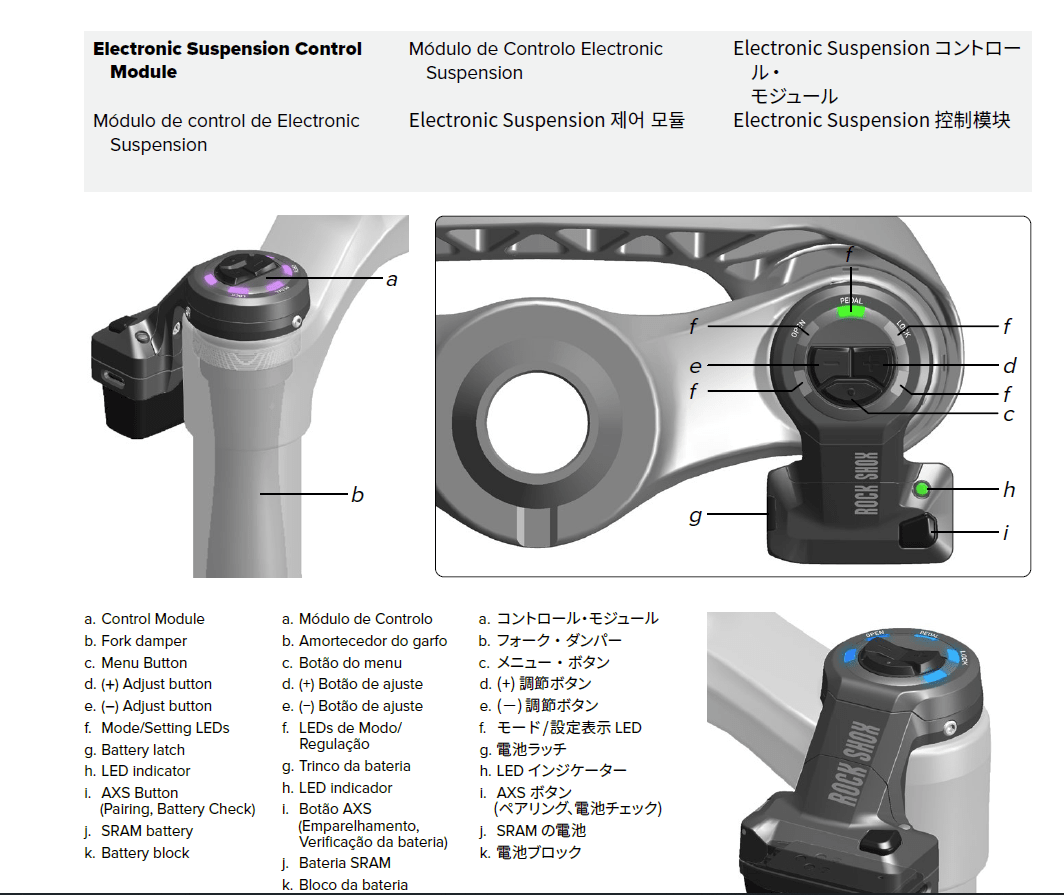Click legend line 'b. フォーク・ダンパー'
Screen dimensions: 1064x895
click(550, 641)
